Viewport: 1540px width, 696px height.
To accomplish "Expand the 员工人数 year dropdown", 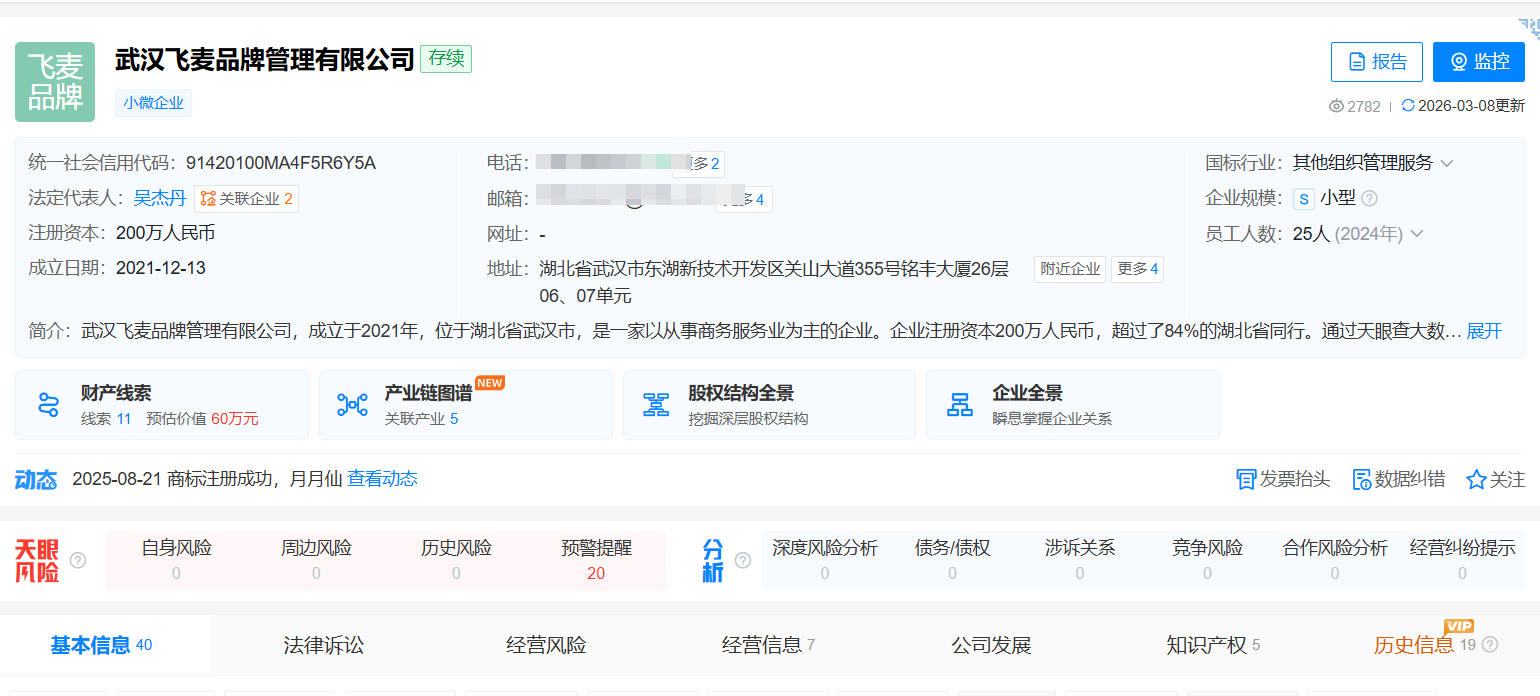I will [x=1416, y=234].
